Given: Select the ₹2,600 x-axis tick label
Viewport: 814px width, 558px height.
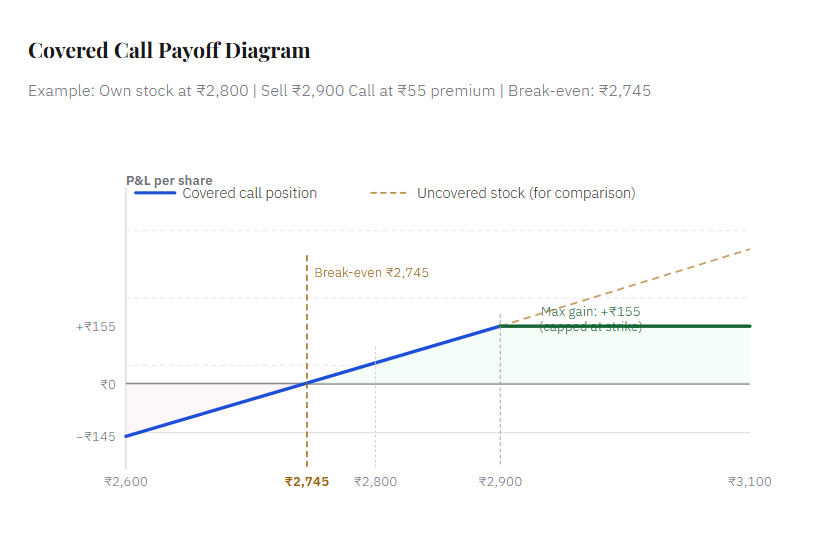Looking at the screenshot, I should (x=125, y=482).
